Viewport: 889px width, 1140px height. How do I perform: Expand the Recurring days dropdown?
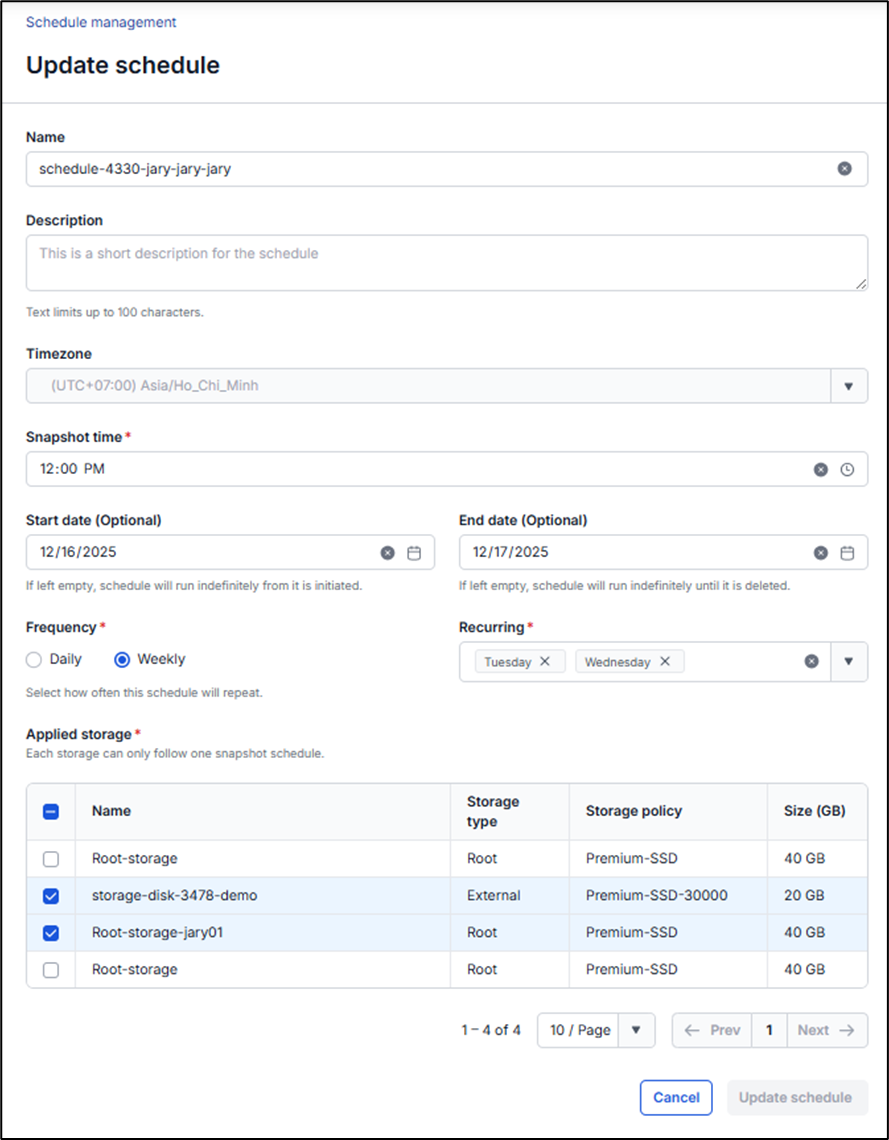(x=848, y=661)
